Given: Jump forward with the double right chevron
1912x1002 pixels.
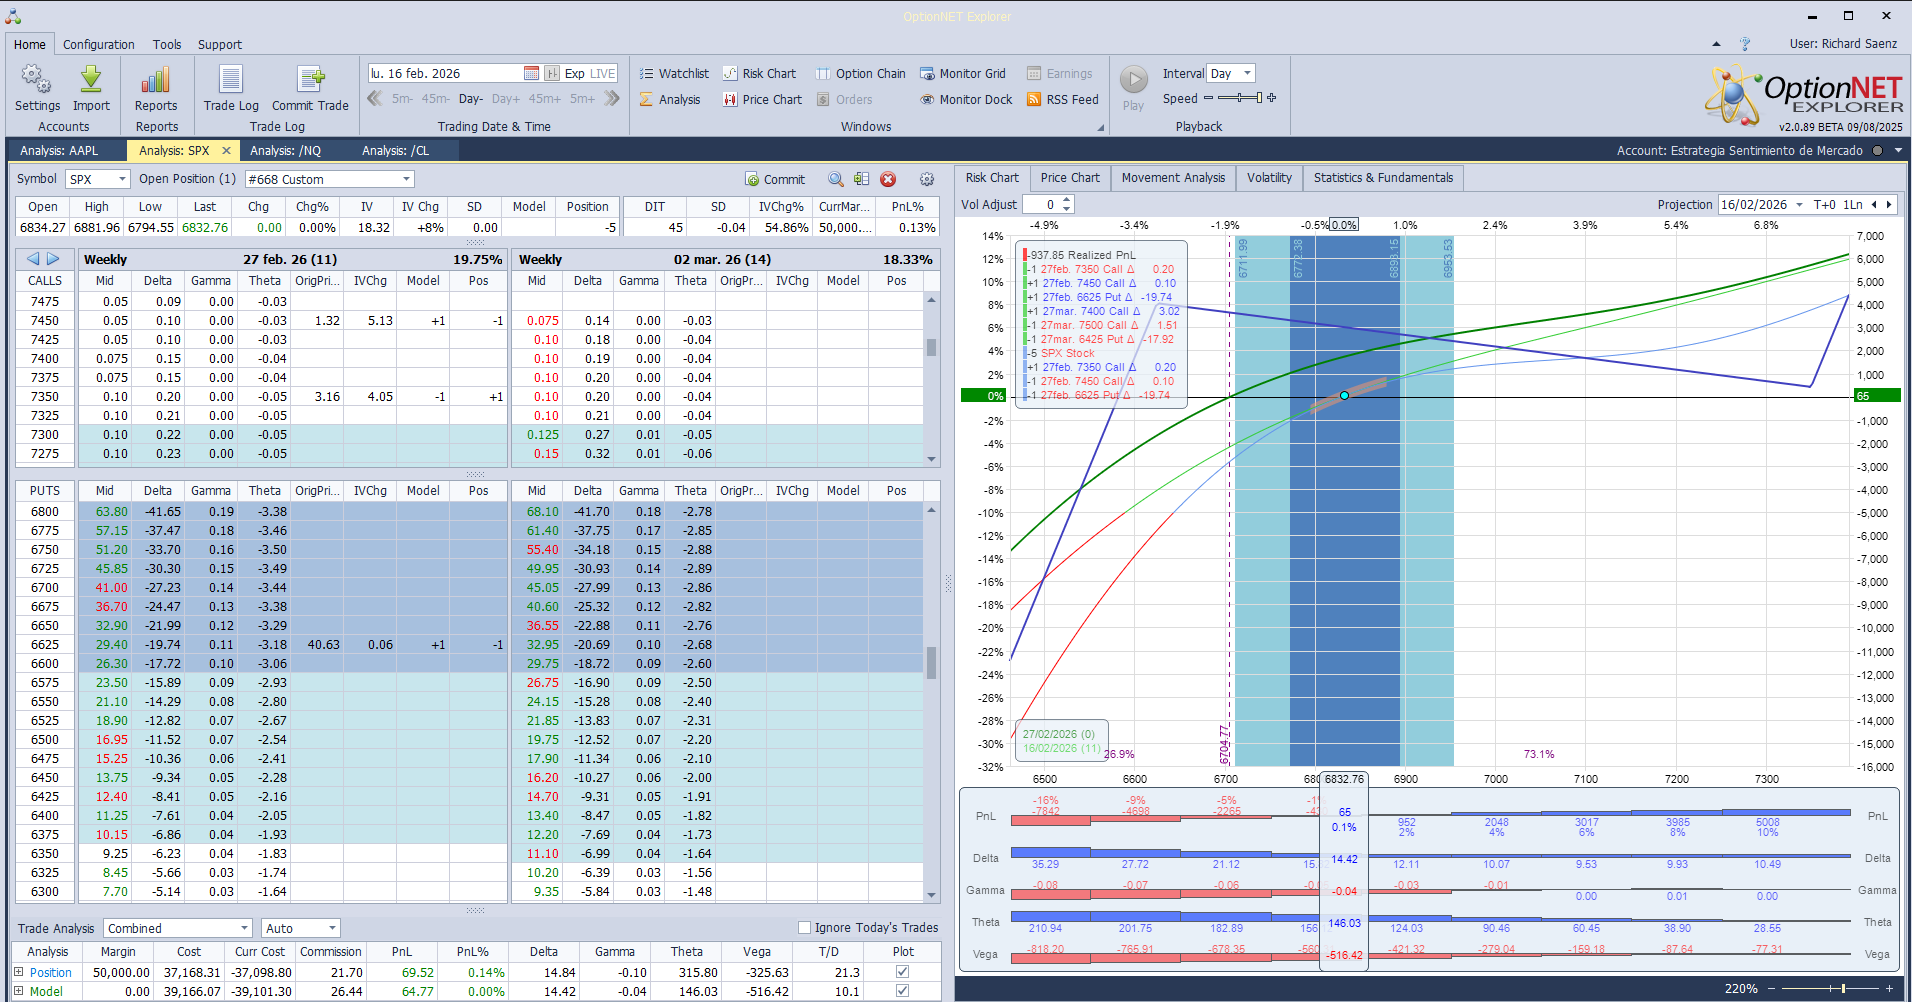Looking at the screenshot, I should 612,98.
